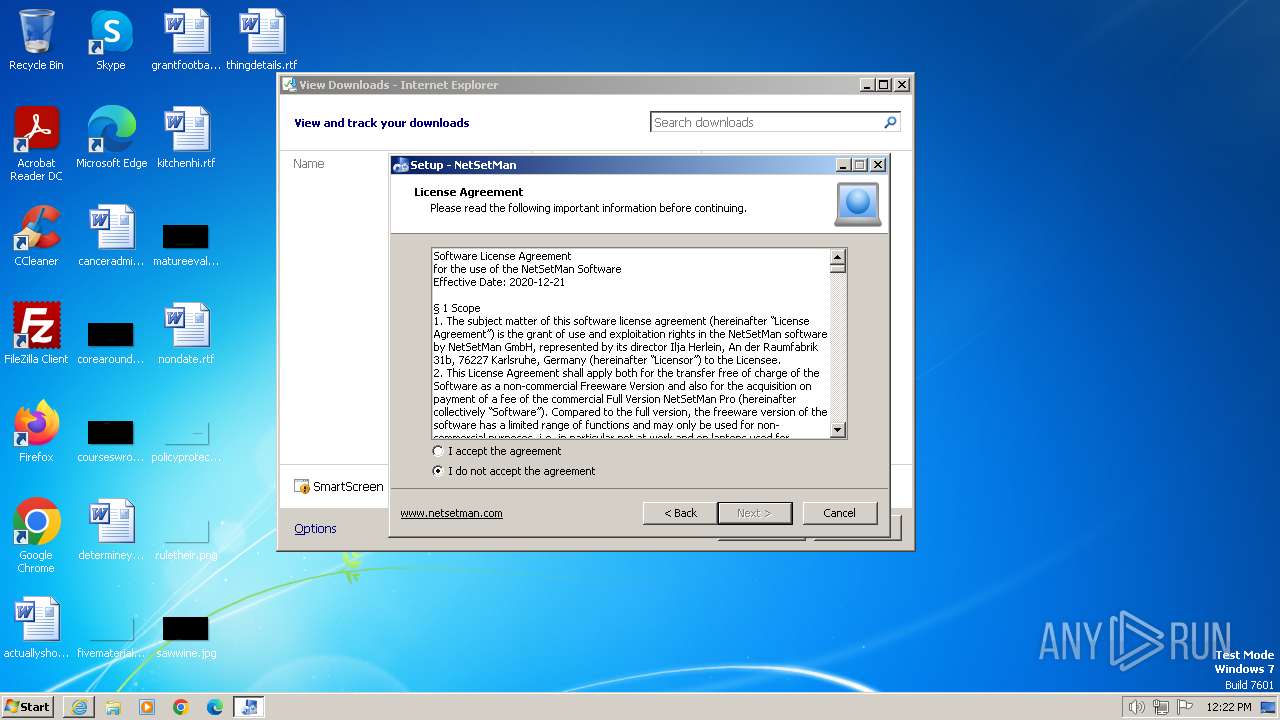Select the kitchenhi.rtf document icon
The image size is (1280, 720).
pyautogui.click(x=186, y=138)
